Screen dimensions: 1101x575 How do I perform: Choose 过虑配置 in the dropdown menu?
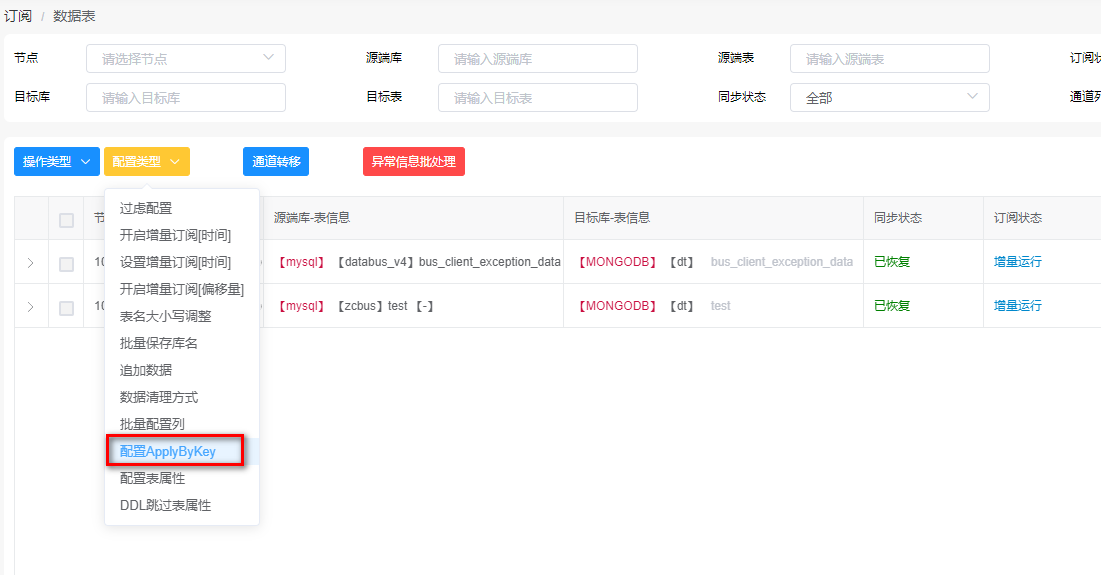pyautogui.click(x=146, y=208)
